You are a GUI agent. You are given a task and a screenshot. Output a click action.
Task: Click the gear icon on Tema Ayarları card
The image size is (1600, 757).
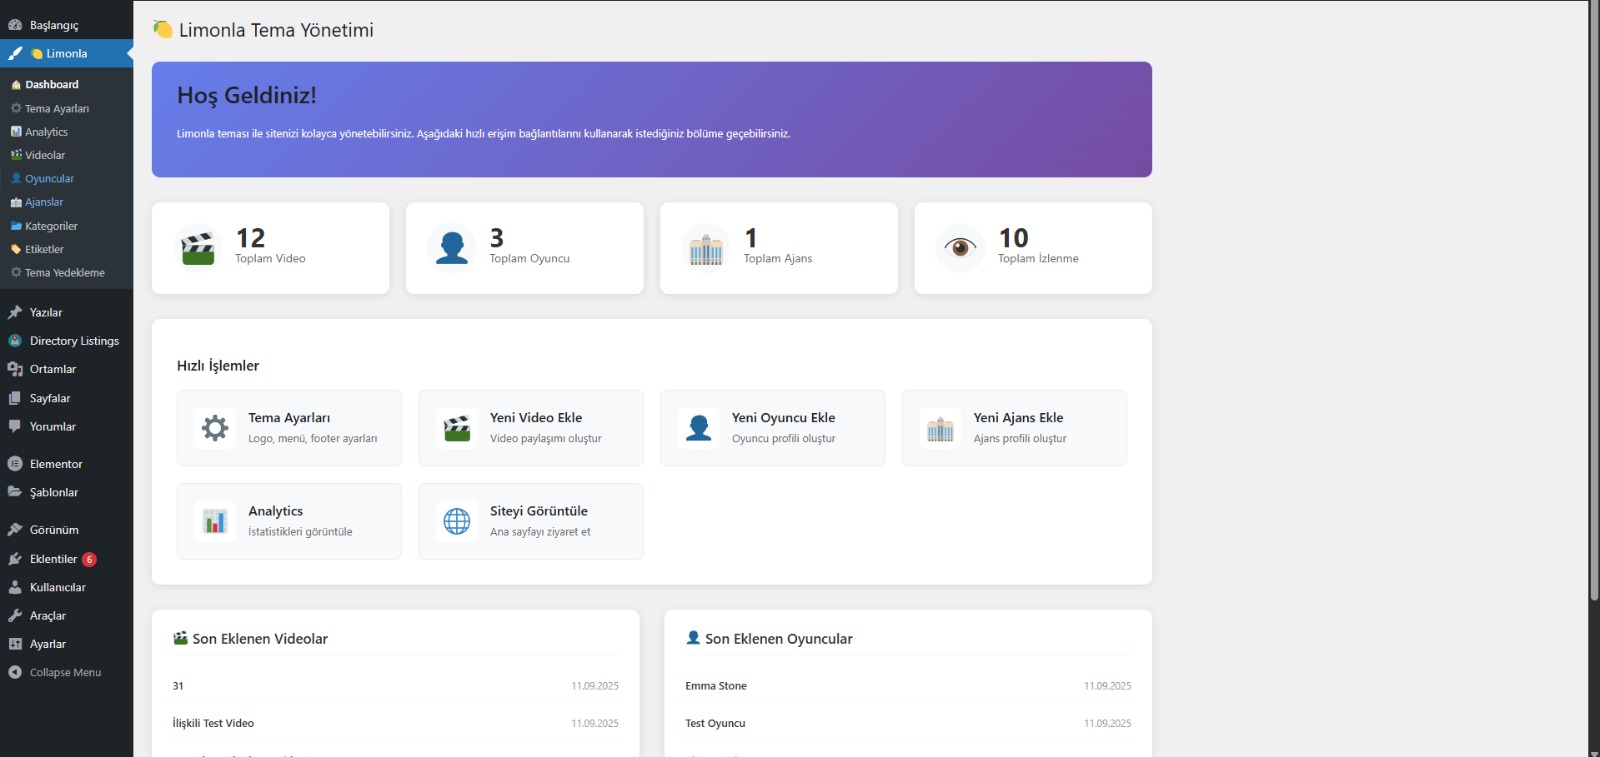coord(215,428)
